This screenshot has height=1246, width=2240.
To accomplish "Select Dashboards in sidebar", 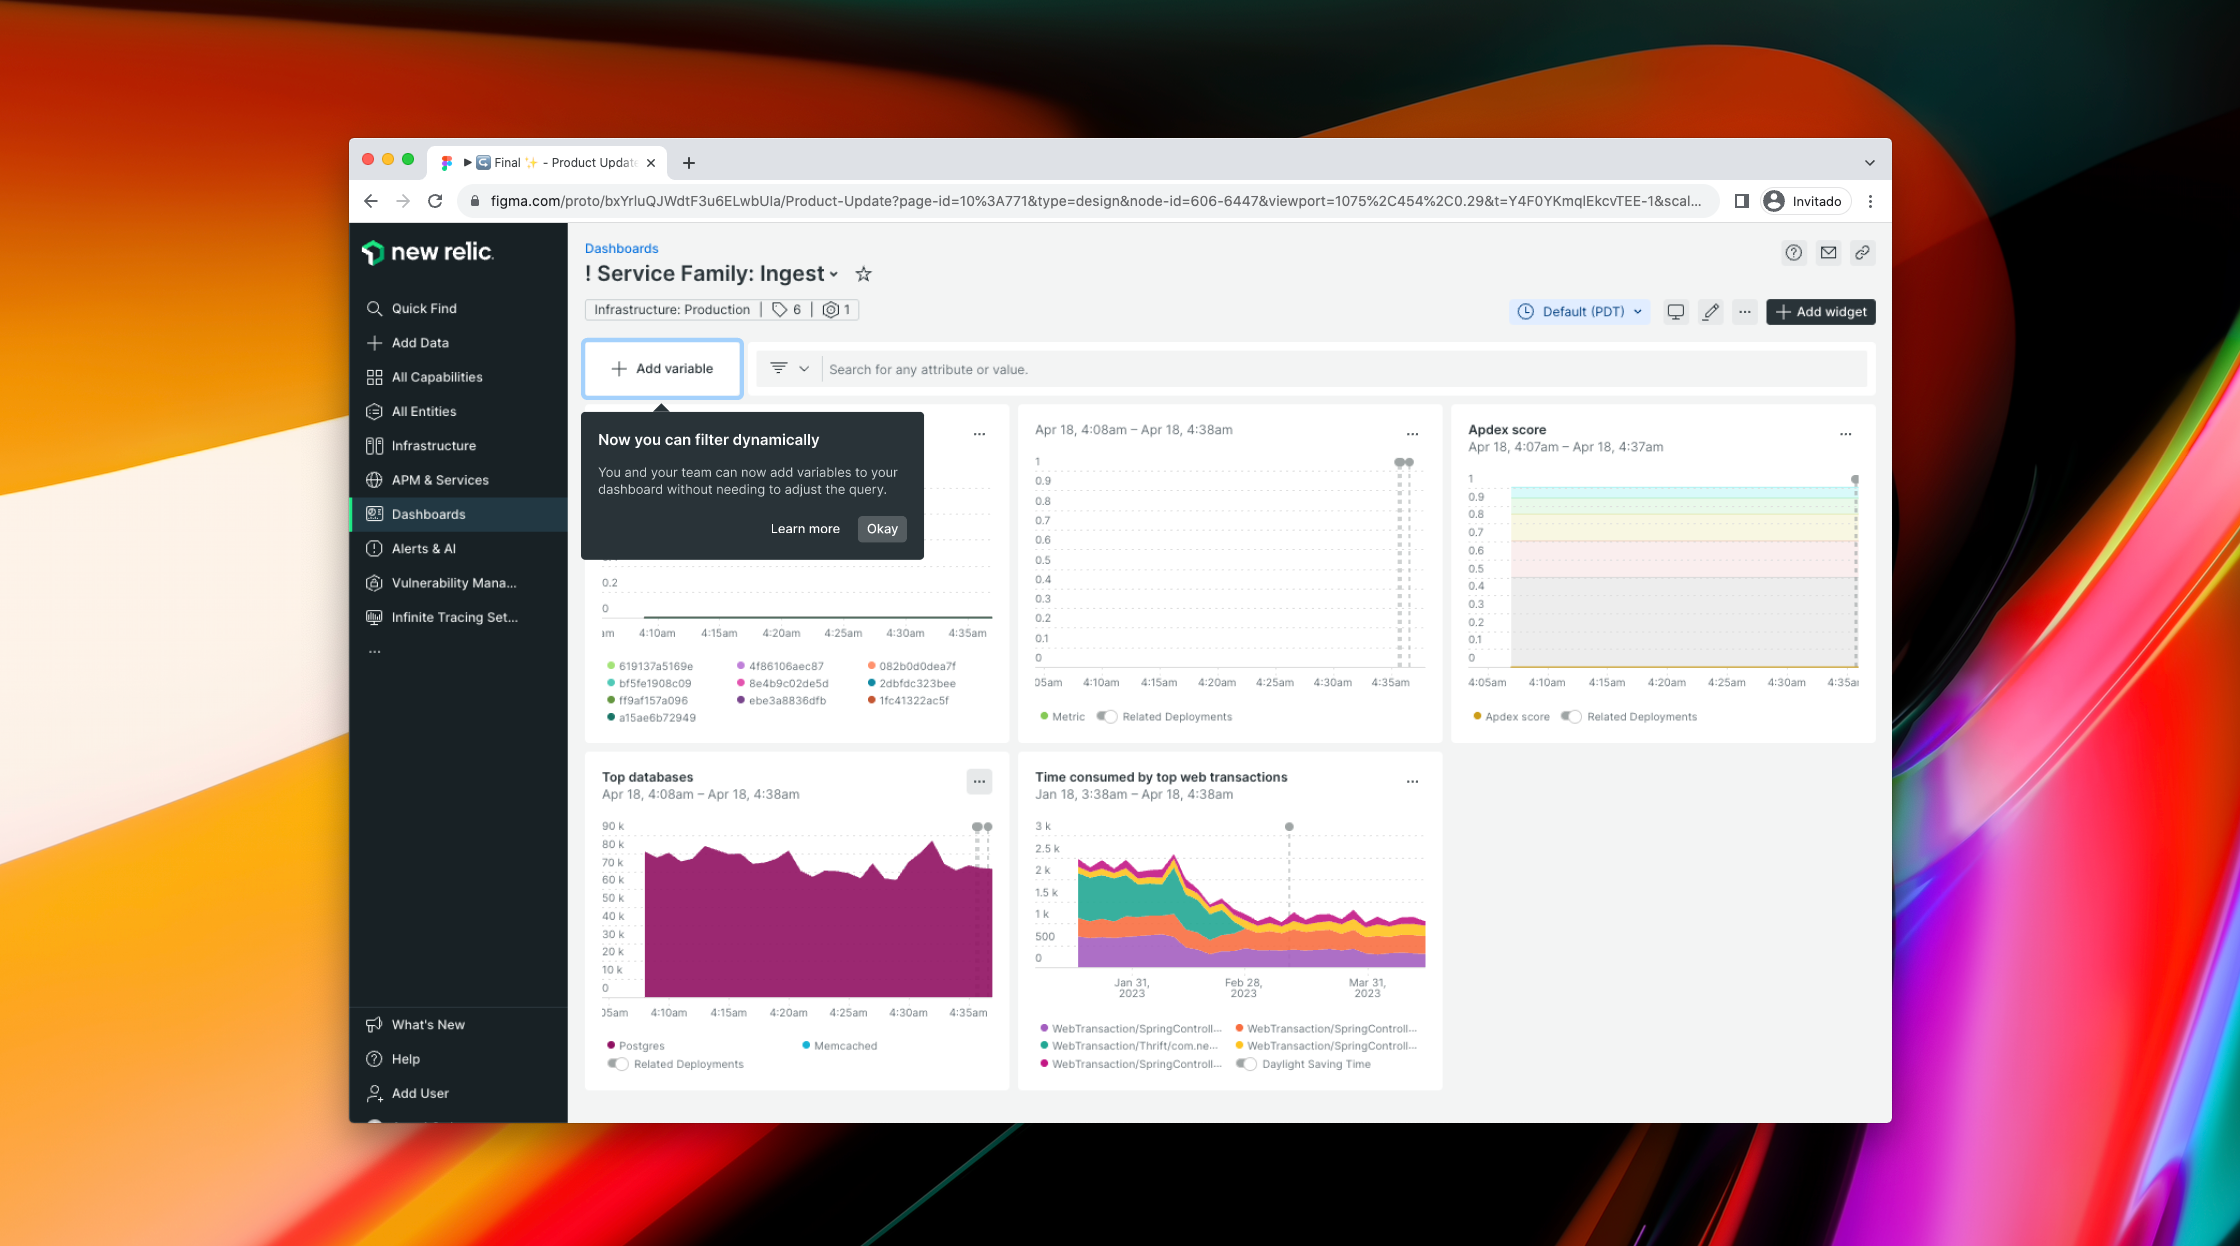I will [458, 514].
